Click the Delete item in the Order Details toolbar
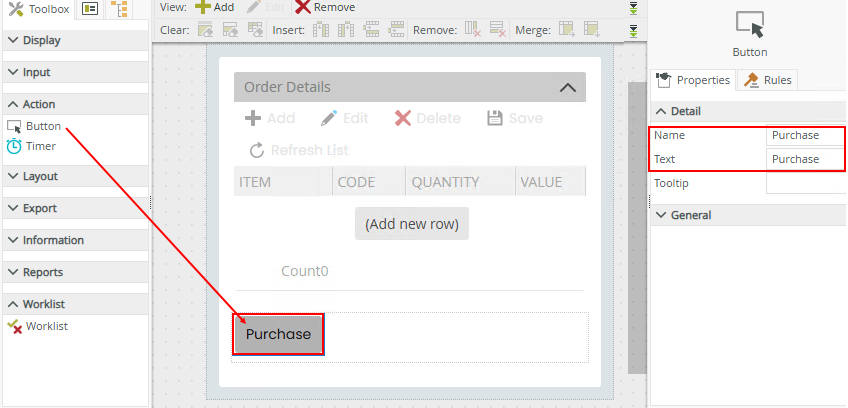Viewport: 848px width, 408px height. pyautogui.click(x=428, y=119)
